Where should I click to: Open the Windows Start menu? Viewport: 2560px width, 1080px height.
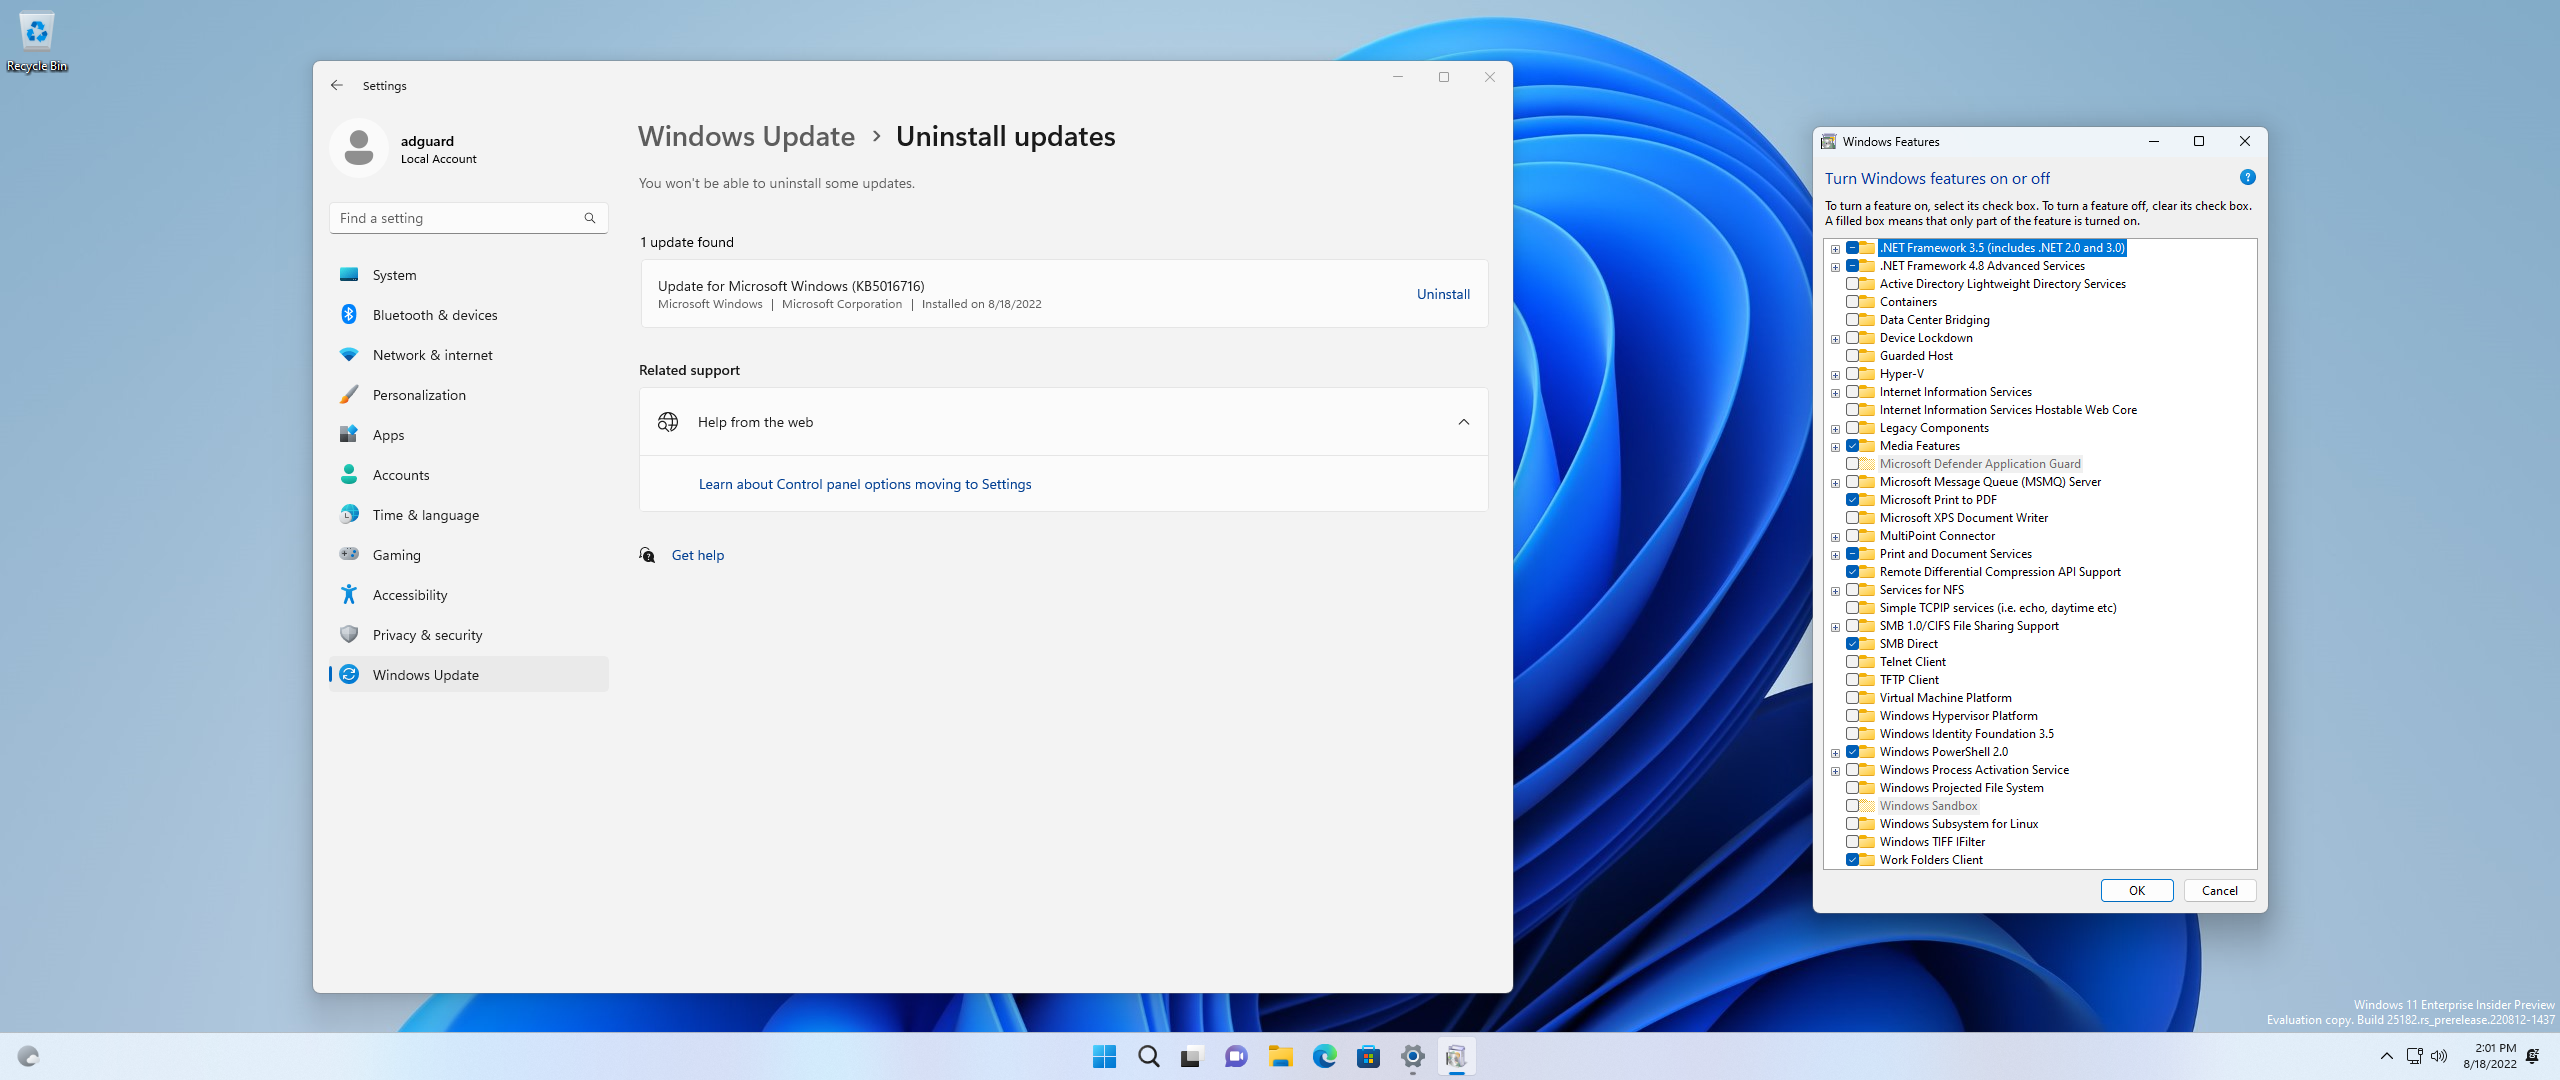coord(1104,1057)
